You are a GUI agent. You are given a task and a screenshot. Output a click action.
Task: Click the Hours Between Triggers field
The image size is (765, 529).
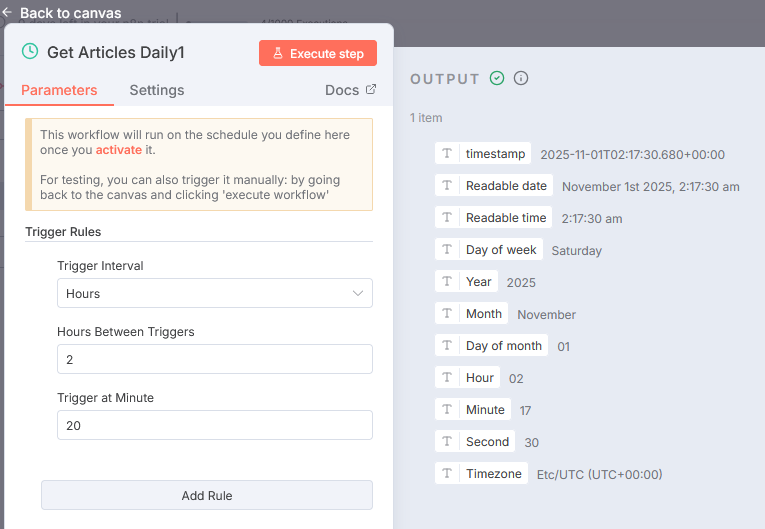click(x=214, y=359)
